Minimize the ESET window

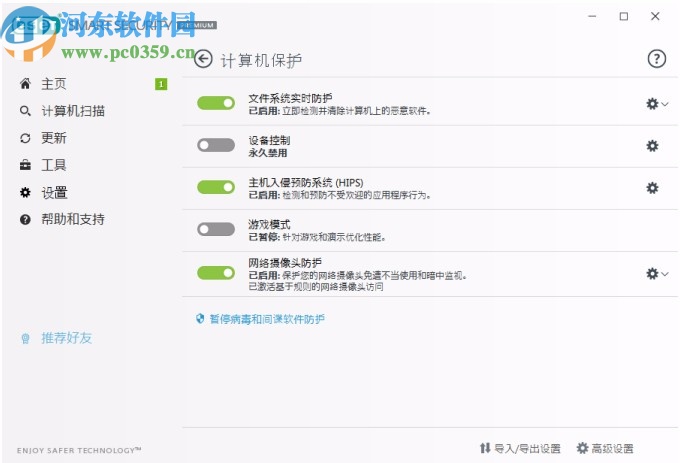(x=592, y=16)
